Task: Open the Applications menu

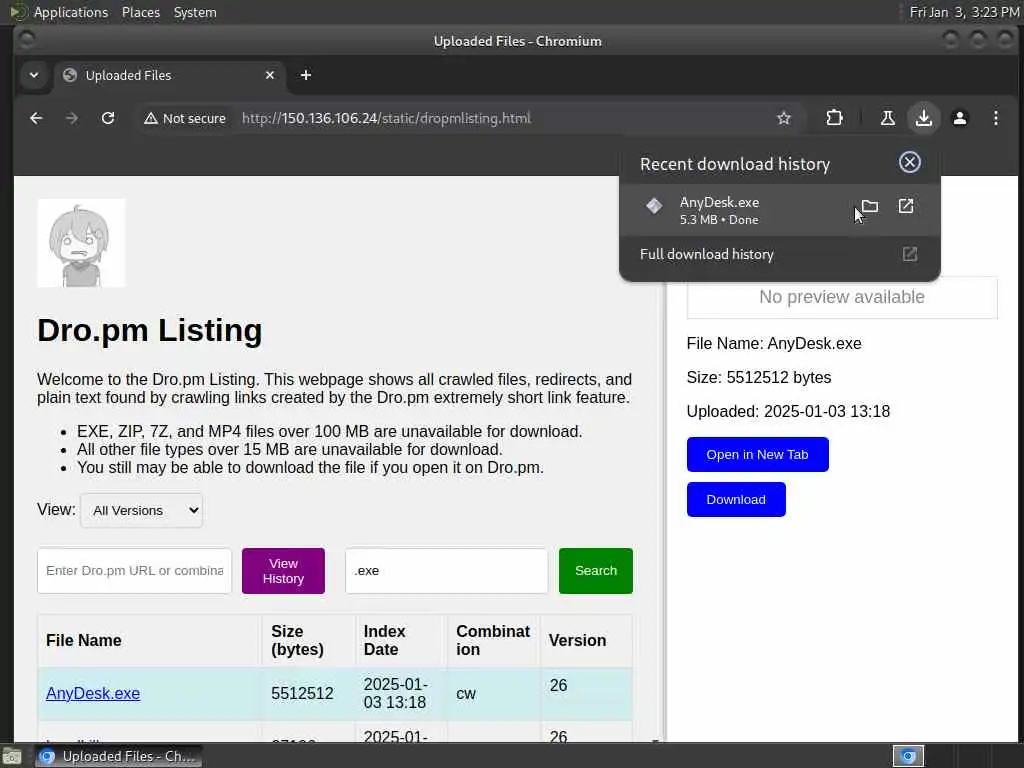Action: [x=71, y=12]
